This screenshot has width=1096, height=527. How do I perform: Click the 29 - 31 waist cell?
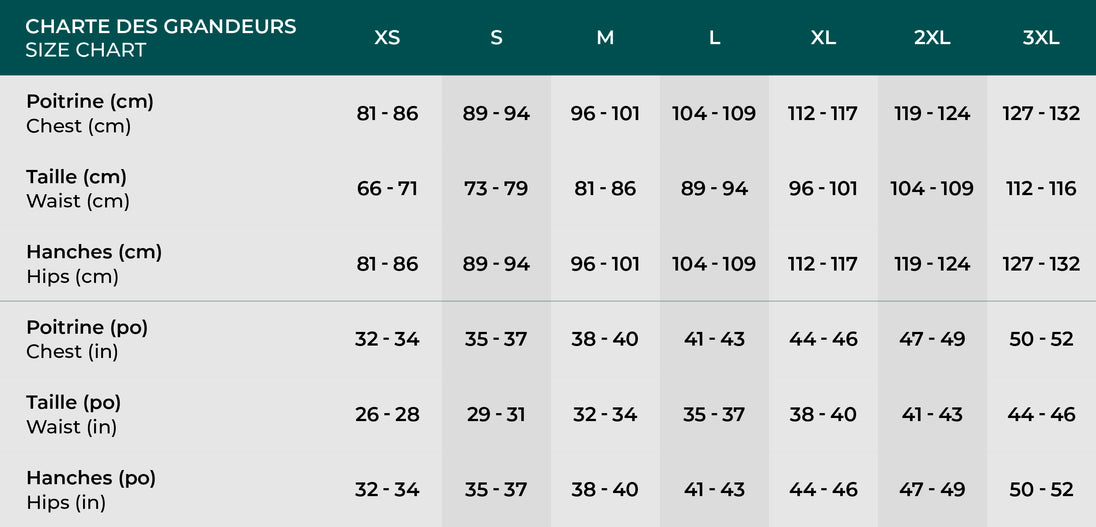pyautogui.click(x=496, y=414)
